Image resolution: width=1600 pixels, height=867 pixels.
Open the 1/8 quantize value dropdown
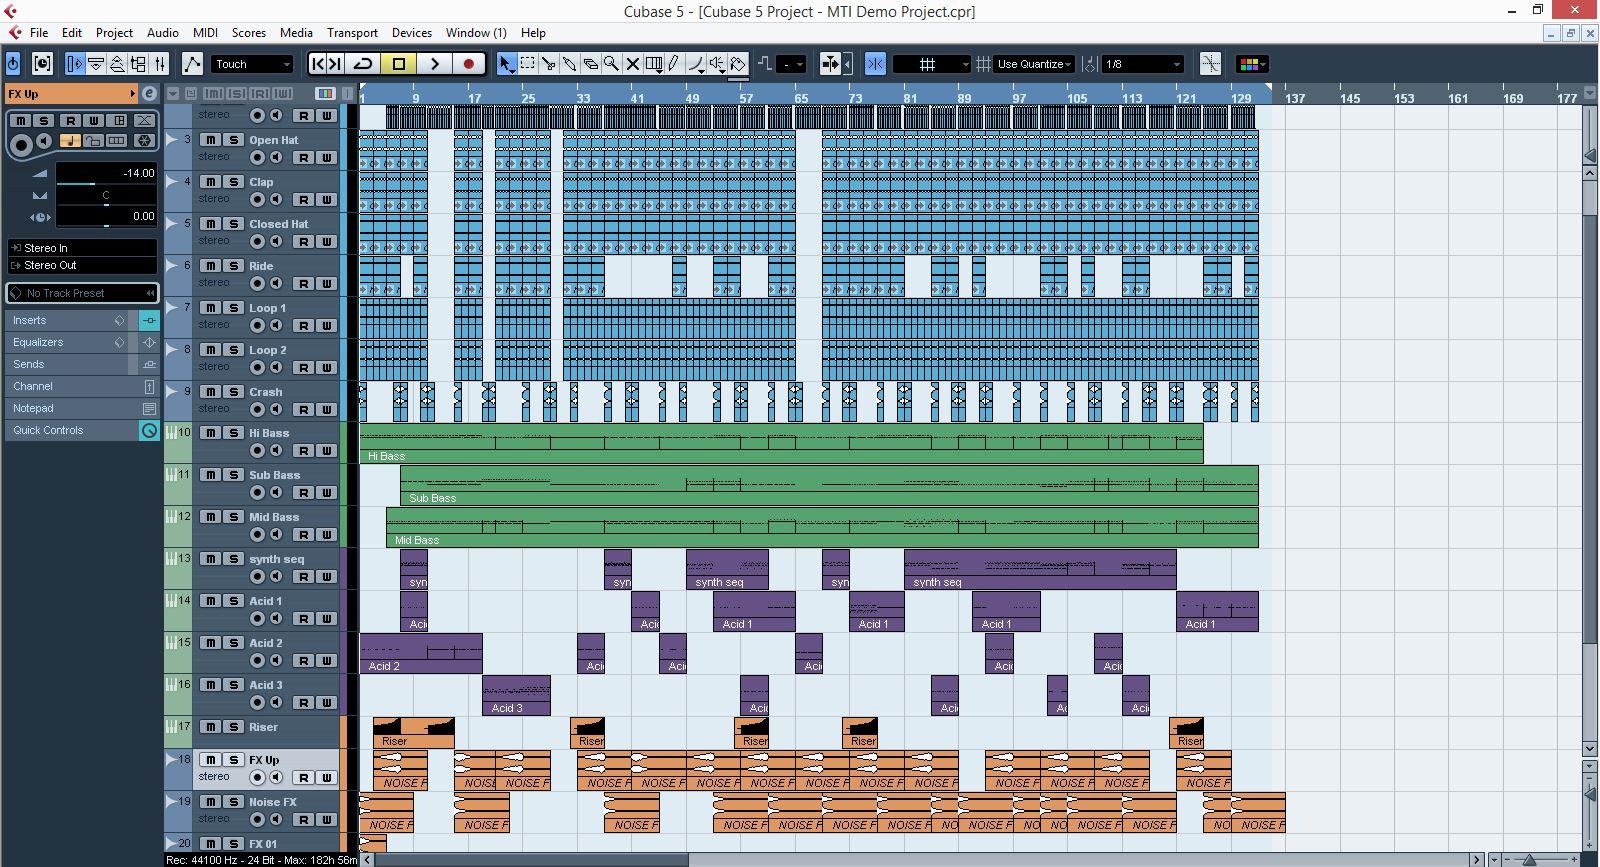tap(1142, 64)
